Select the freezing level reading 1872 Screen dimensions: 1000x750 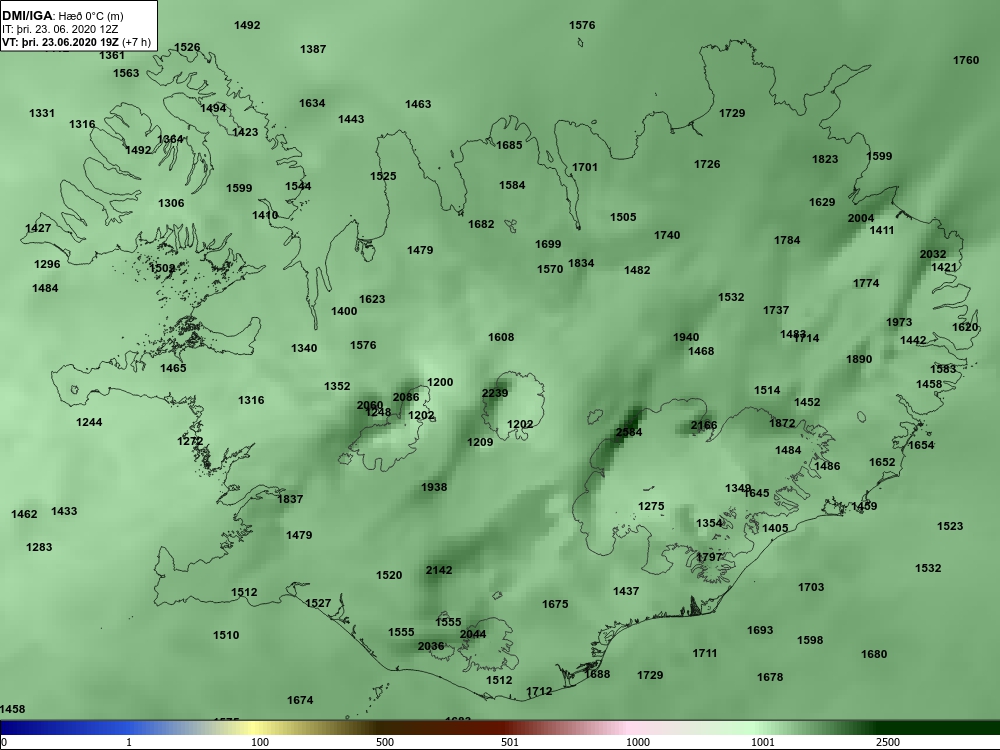[x=783, y=423]
